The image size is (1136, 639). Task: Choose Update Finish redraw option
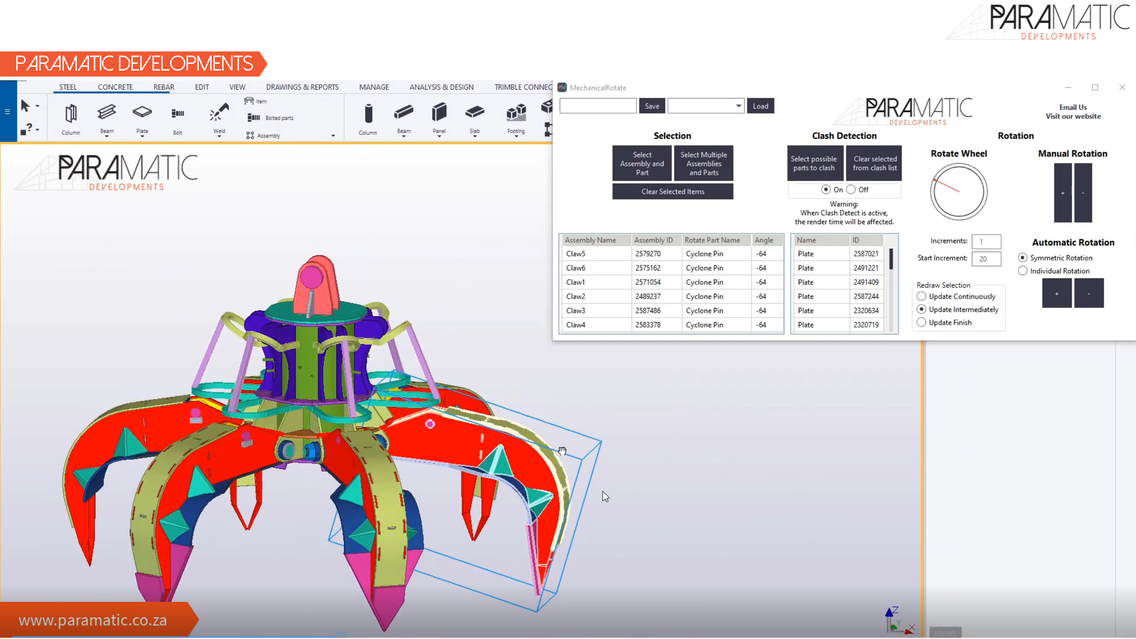(x=922, y=322)
